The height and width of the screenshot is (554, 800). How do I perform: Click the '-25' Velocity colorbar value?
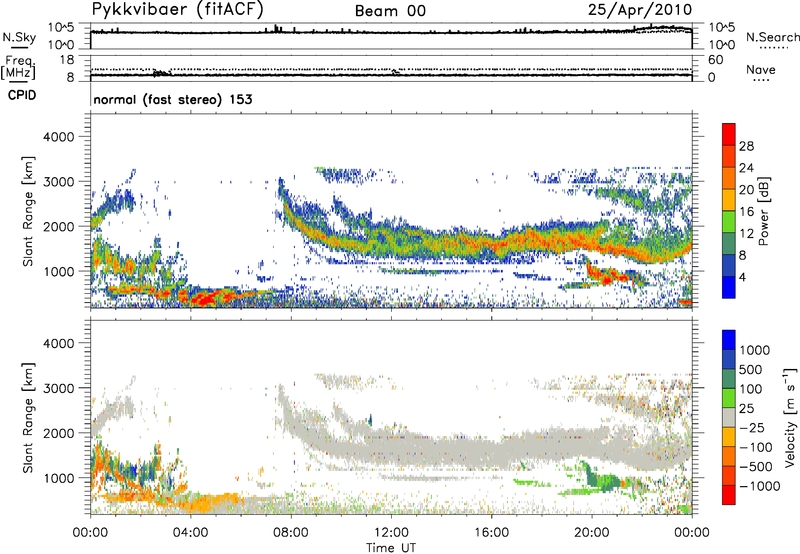(x=752, y=427)
